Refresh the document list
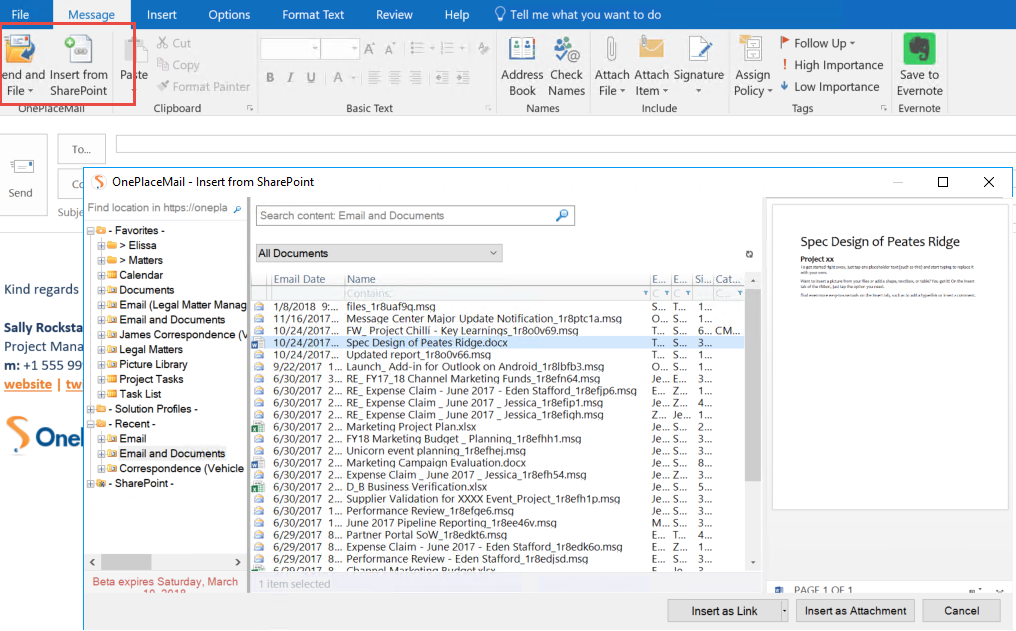This screenshot has height=631, width=1016. click(x=749, y=254)
